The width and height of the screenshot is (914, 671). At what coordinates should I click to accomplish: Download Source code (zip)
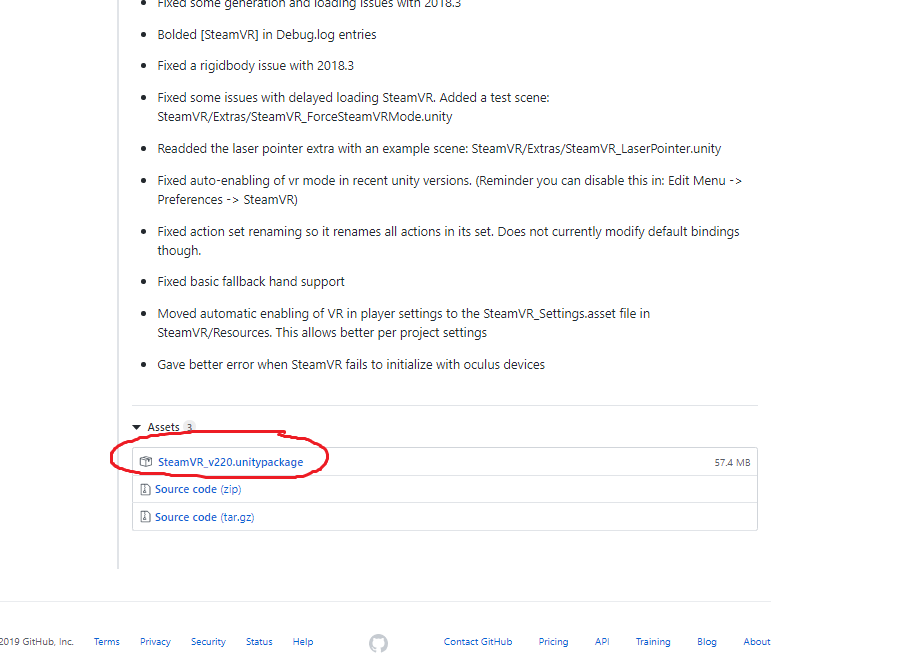(x=198, y=489)
